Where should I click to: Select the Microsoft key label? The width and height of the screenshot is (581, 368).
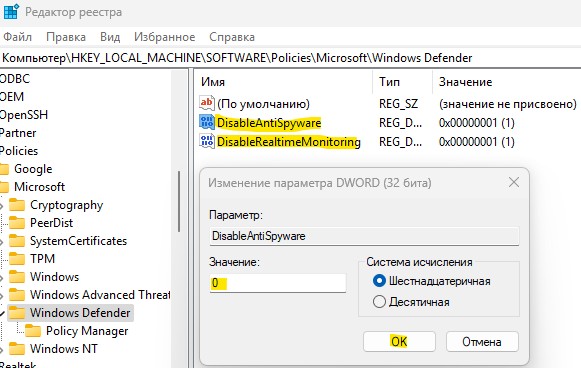coord(39,187)
